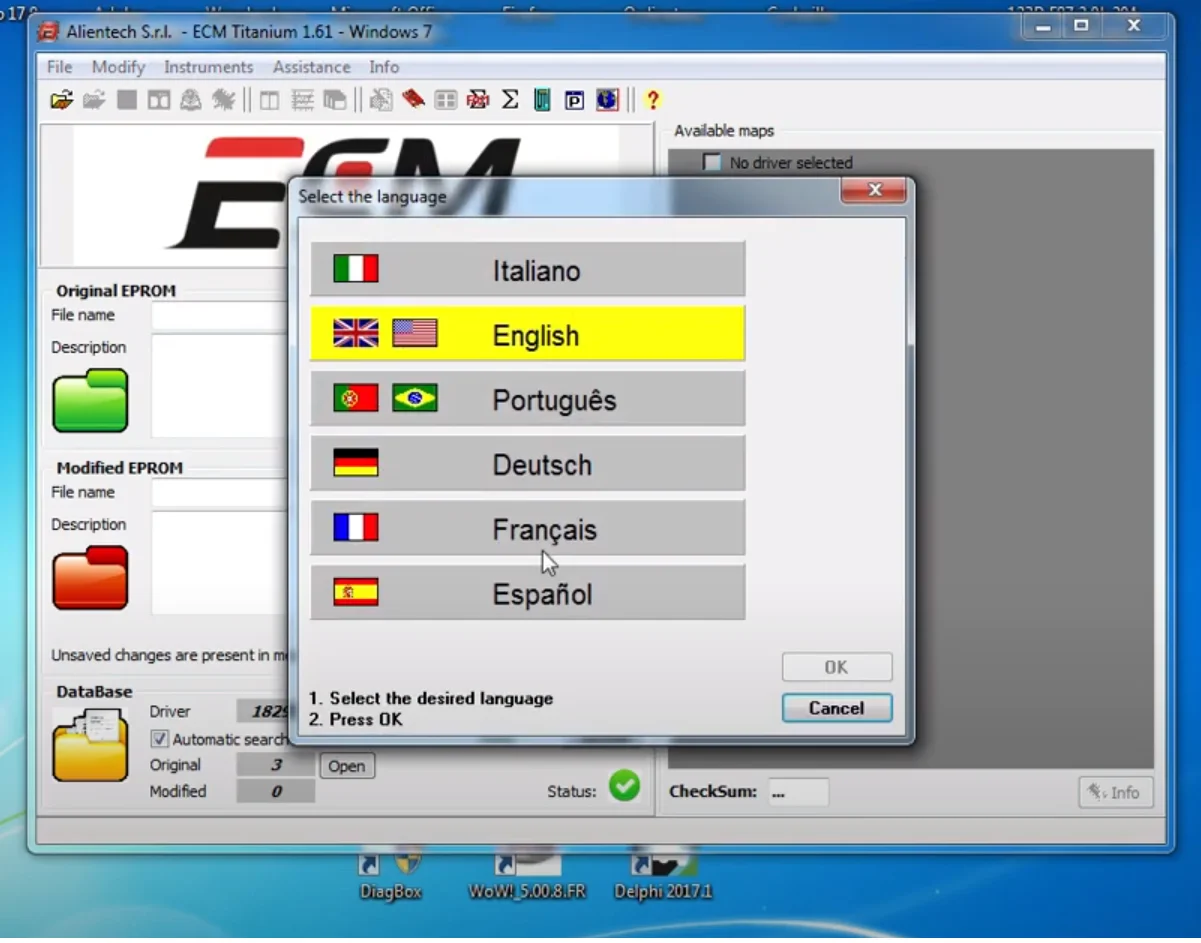1201x943 pixels.
Task: Uncheck the No driver selected checkbox
Action: tap(713, 161)
